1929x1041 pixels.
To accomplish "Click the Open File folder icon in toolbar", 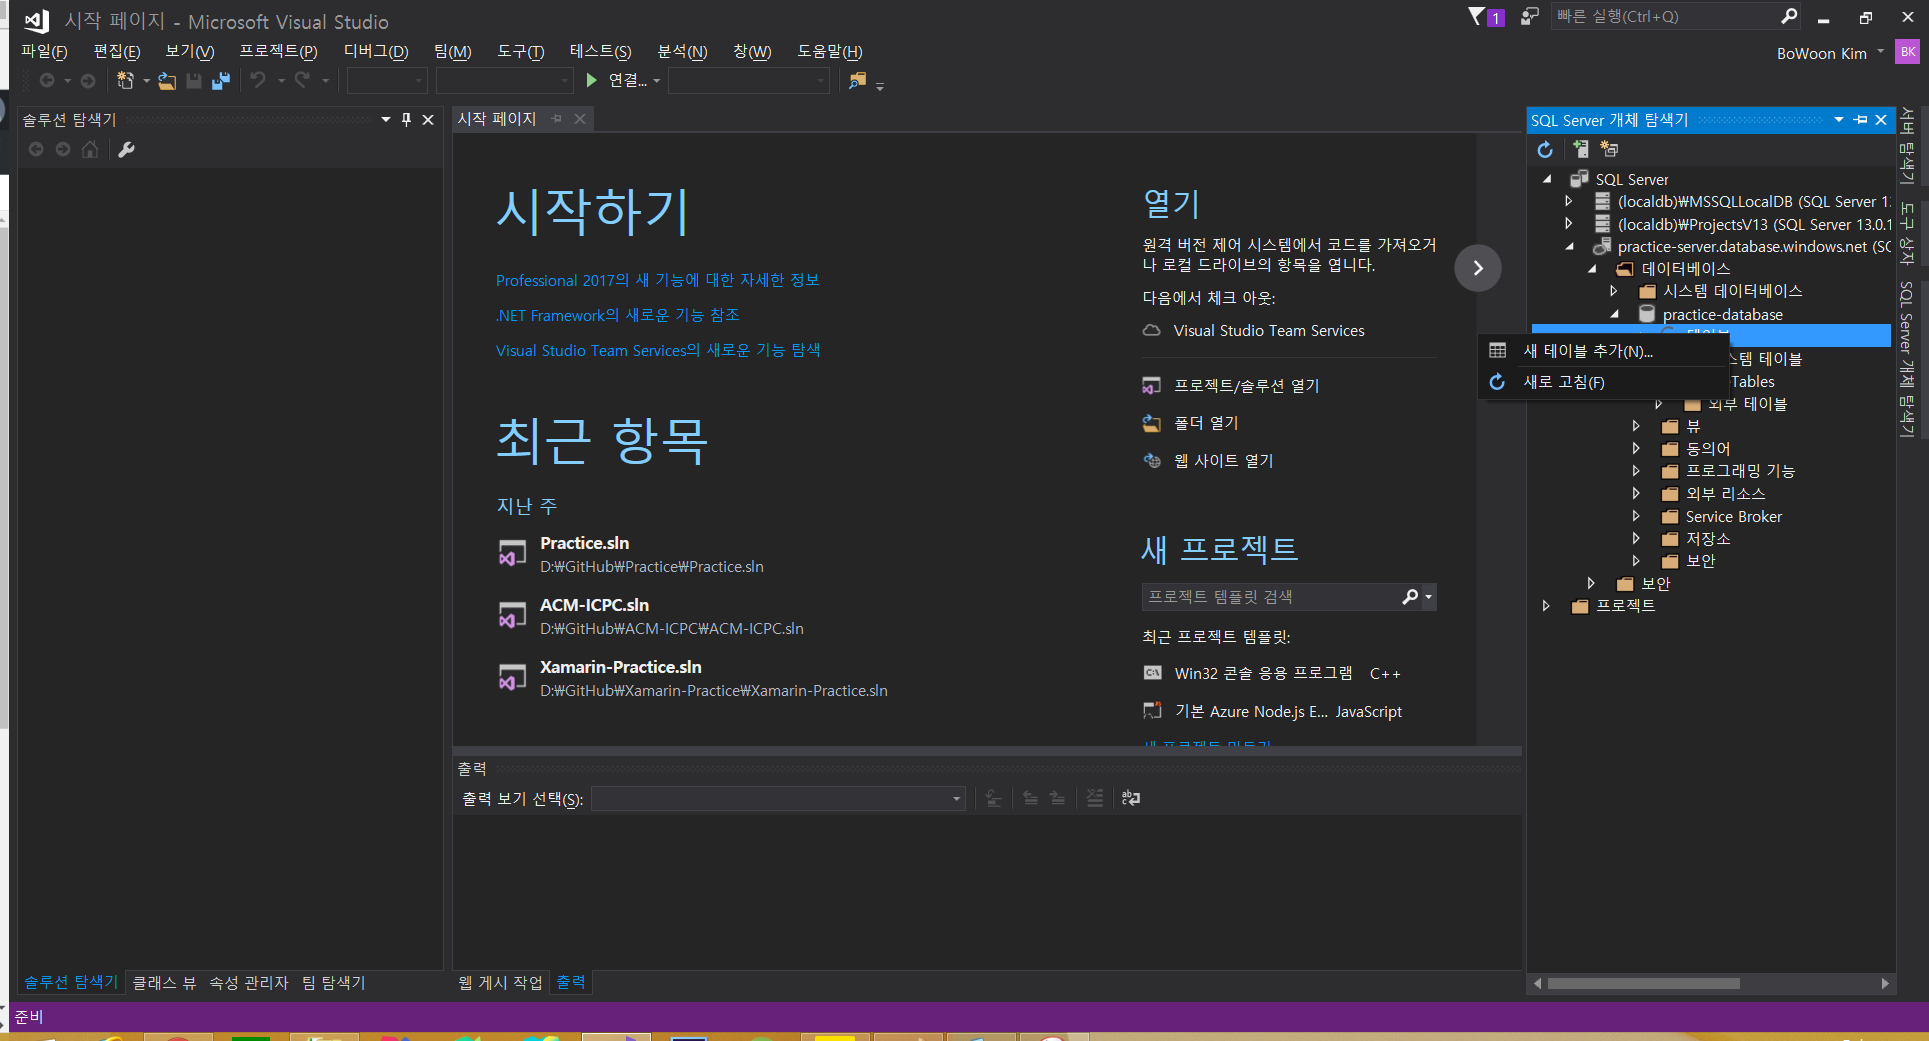I will (167, 80).
